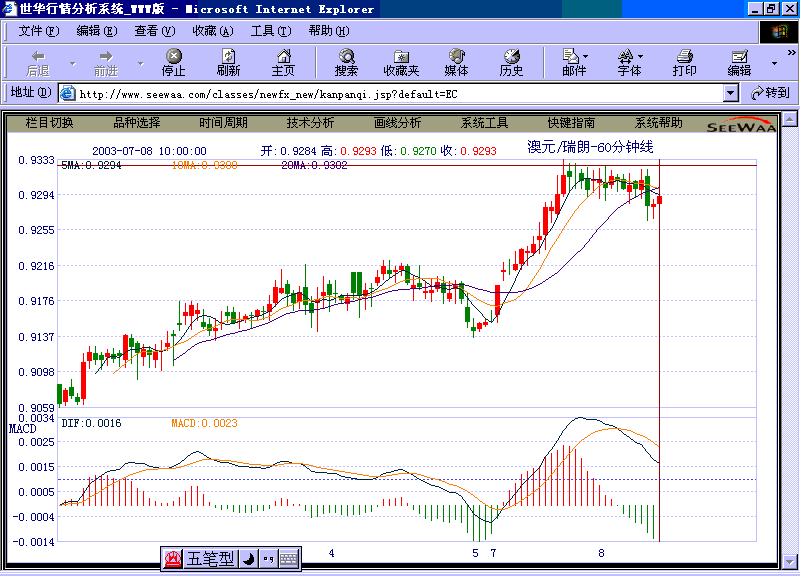Open the 查看(V) menu
Image resolution: width=800 pixels, height=576 pixels.
(155, 31)
